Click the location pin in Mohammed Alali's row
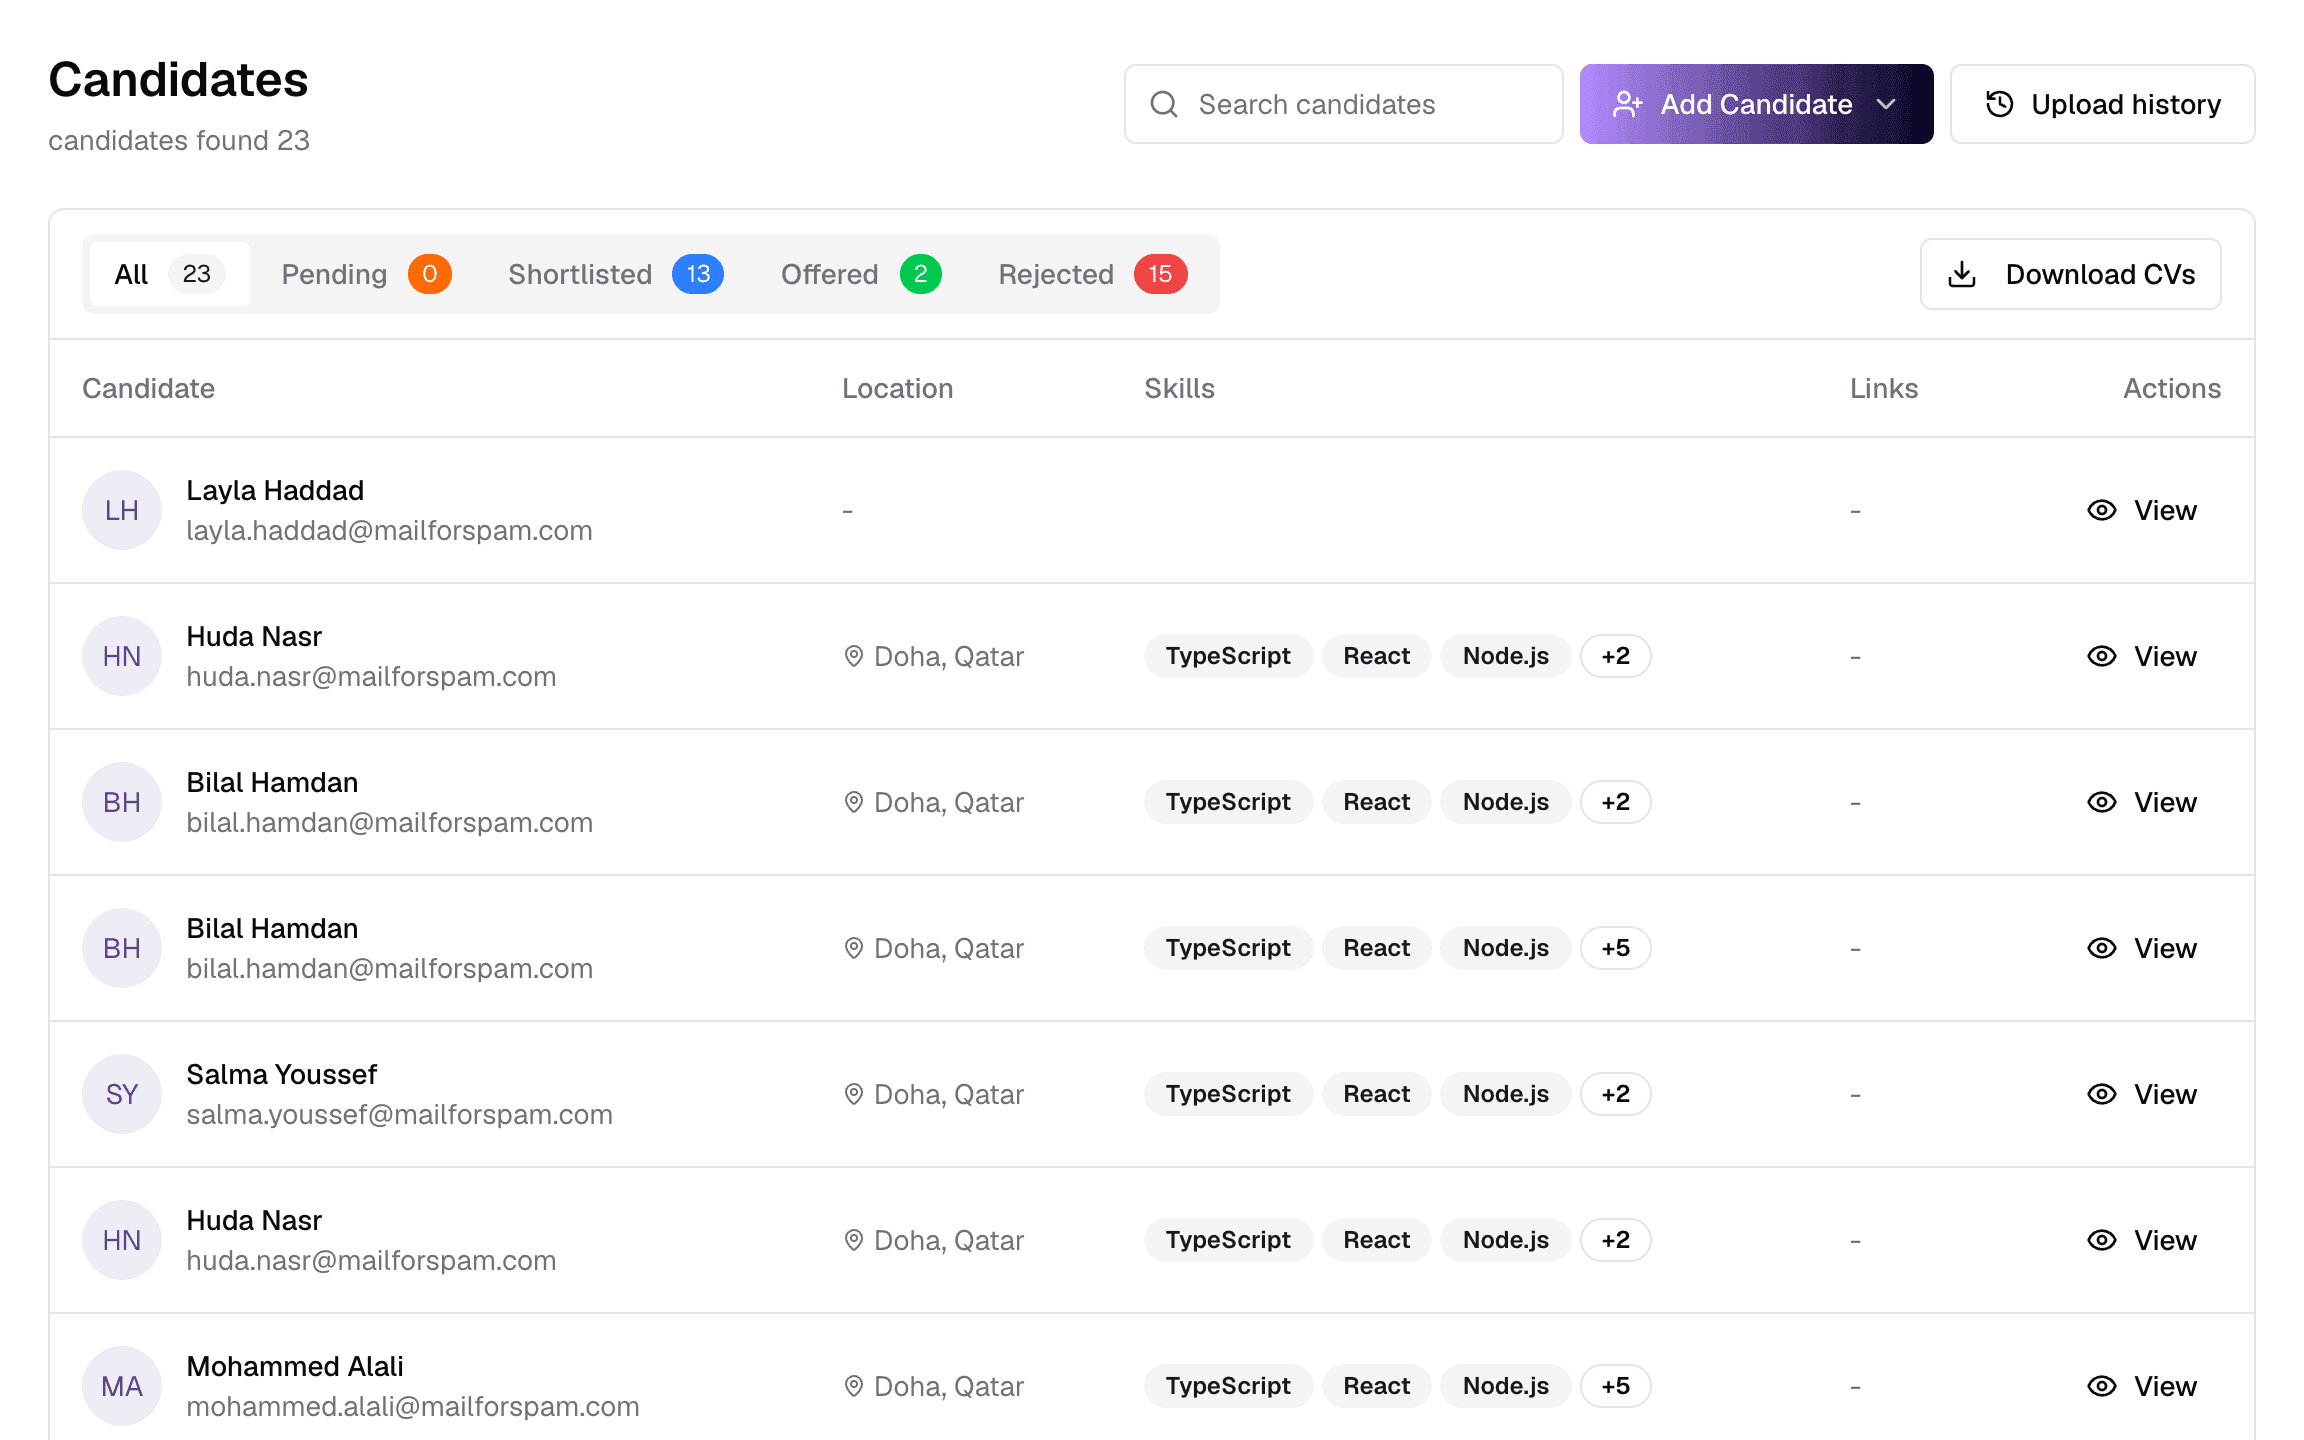Screen dimensions: 2304x1440 pyautogui.click(x=853, y=1386)
